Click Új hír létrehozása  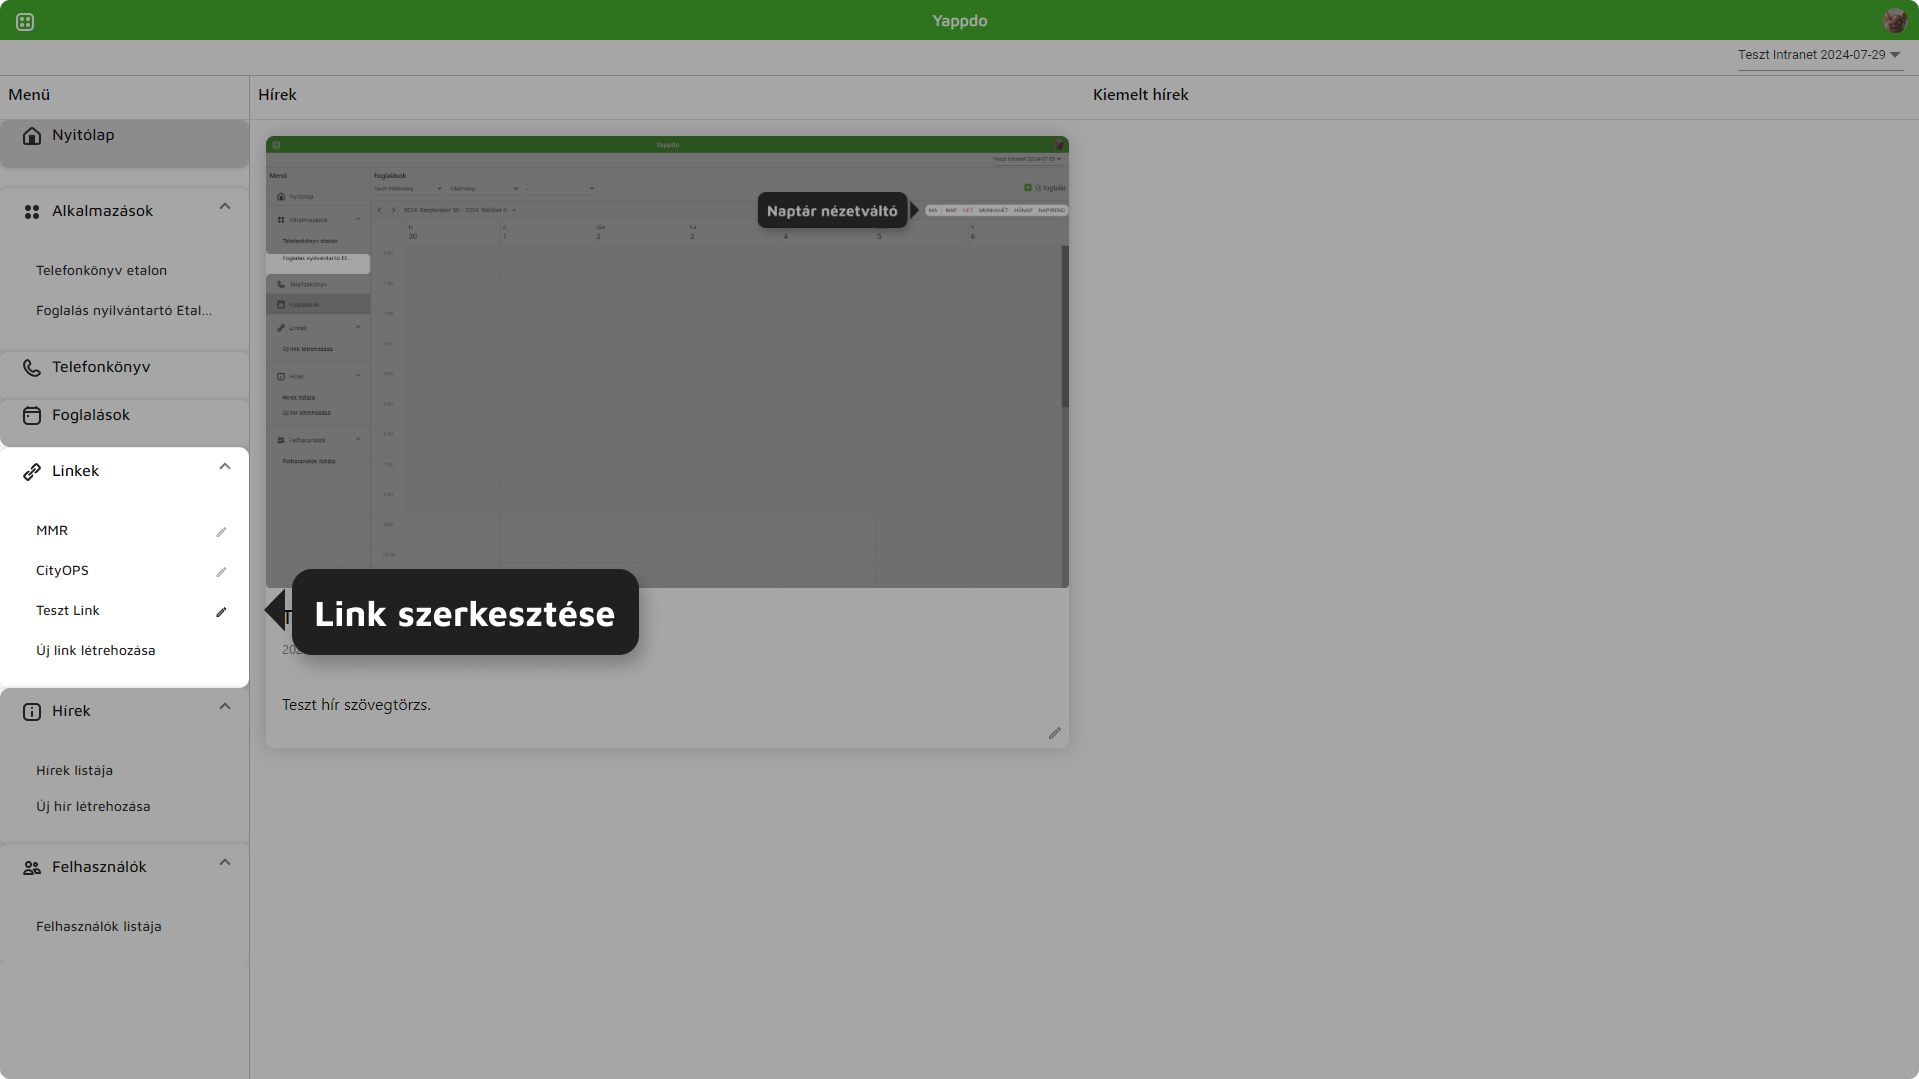pos(93,807)
